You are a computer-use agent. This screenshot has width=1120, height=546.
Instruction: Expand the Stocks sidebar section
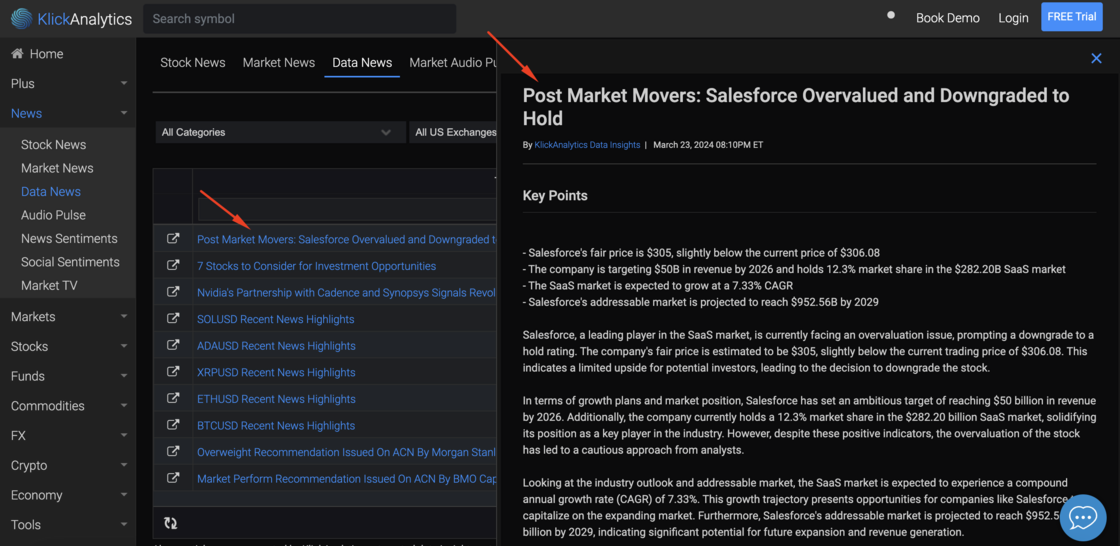click(x=68, y=347)
